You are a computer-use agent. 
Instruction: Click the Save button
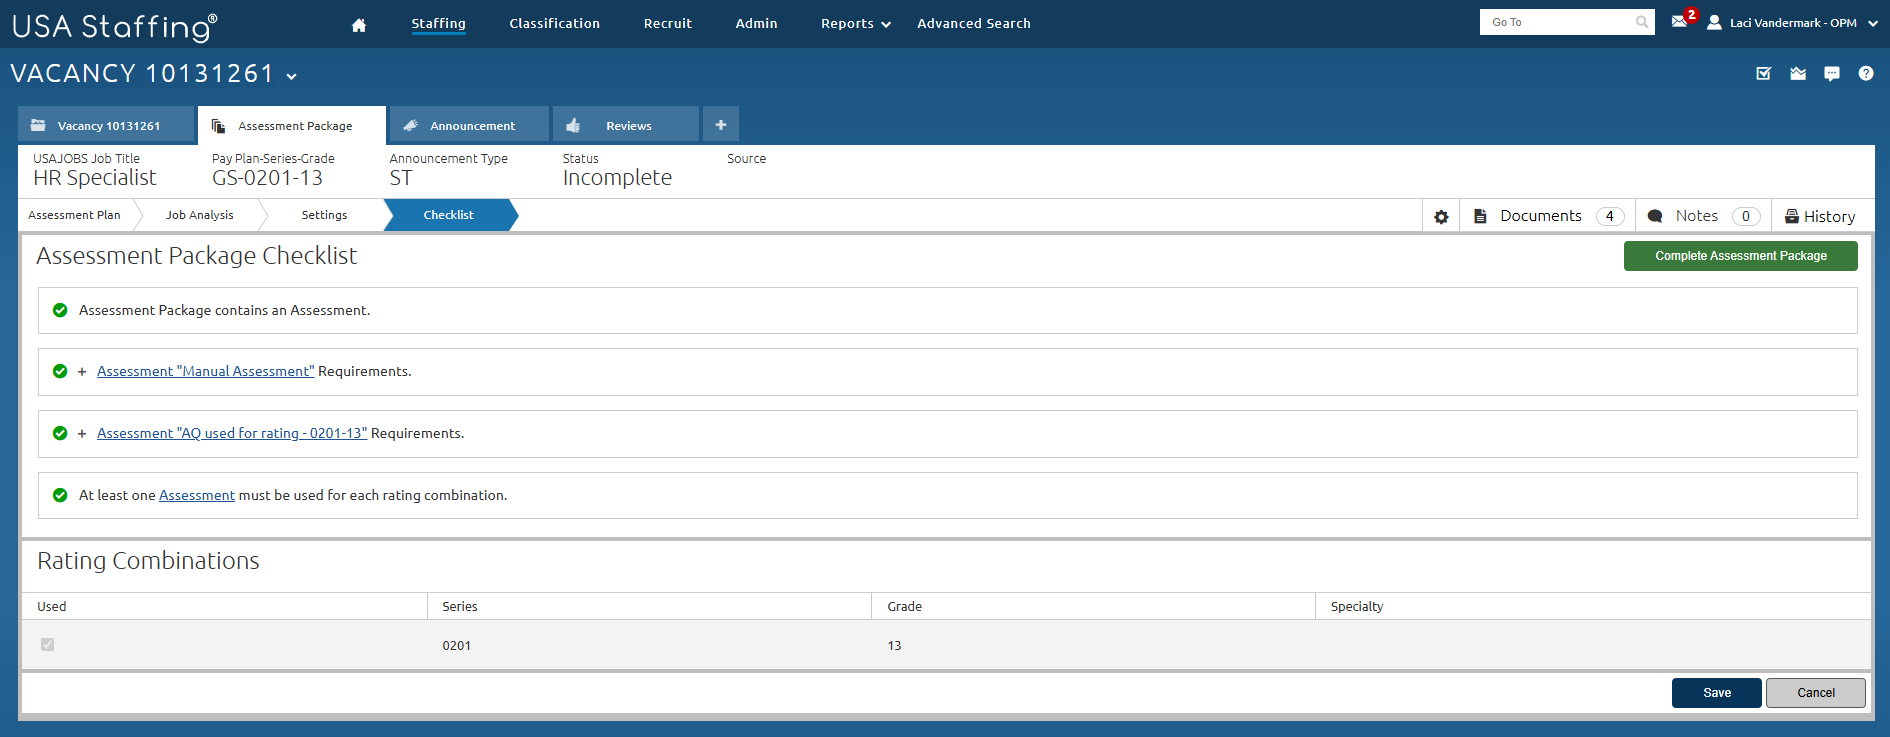coord(1717,693)
